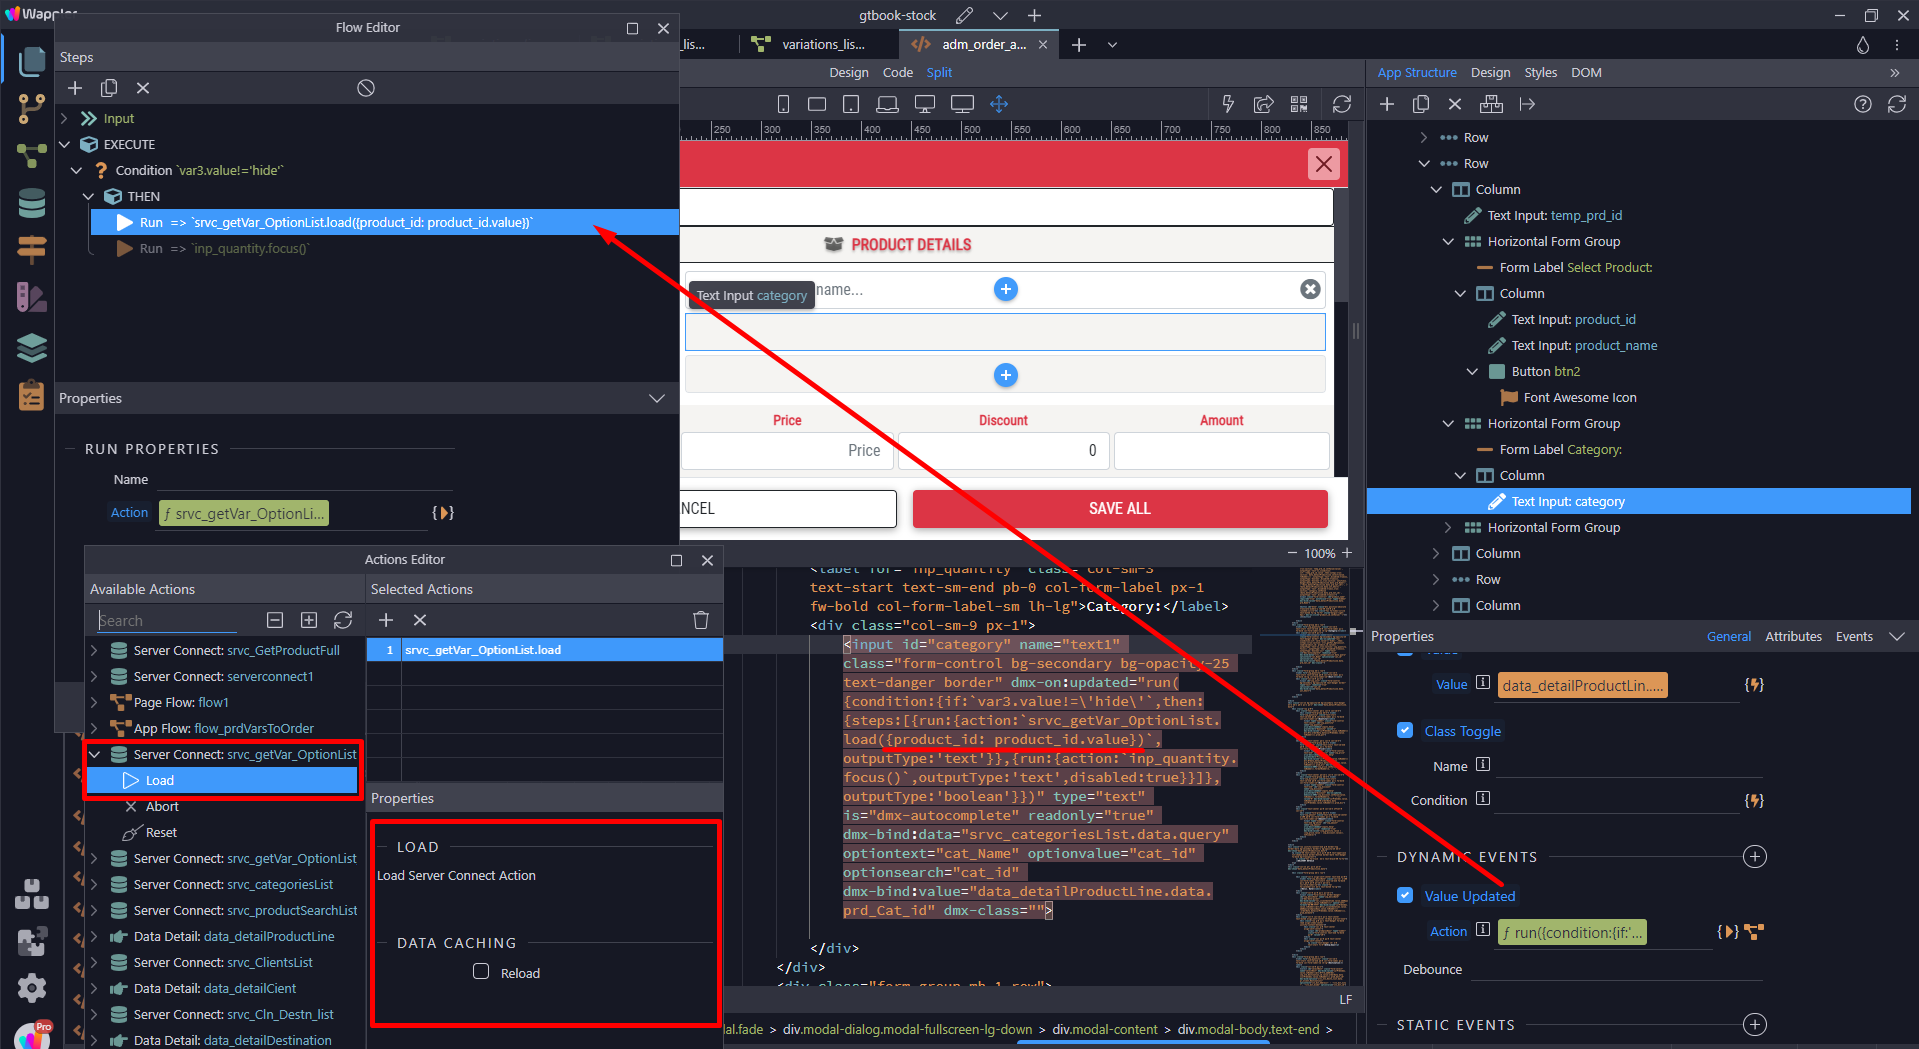The image size is (1919, 1049).
Task: Select the Abort action under srvc_getVar_OptionList
Action: click(162, 806)
